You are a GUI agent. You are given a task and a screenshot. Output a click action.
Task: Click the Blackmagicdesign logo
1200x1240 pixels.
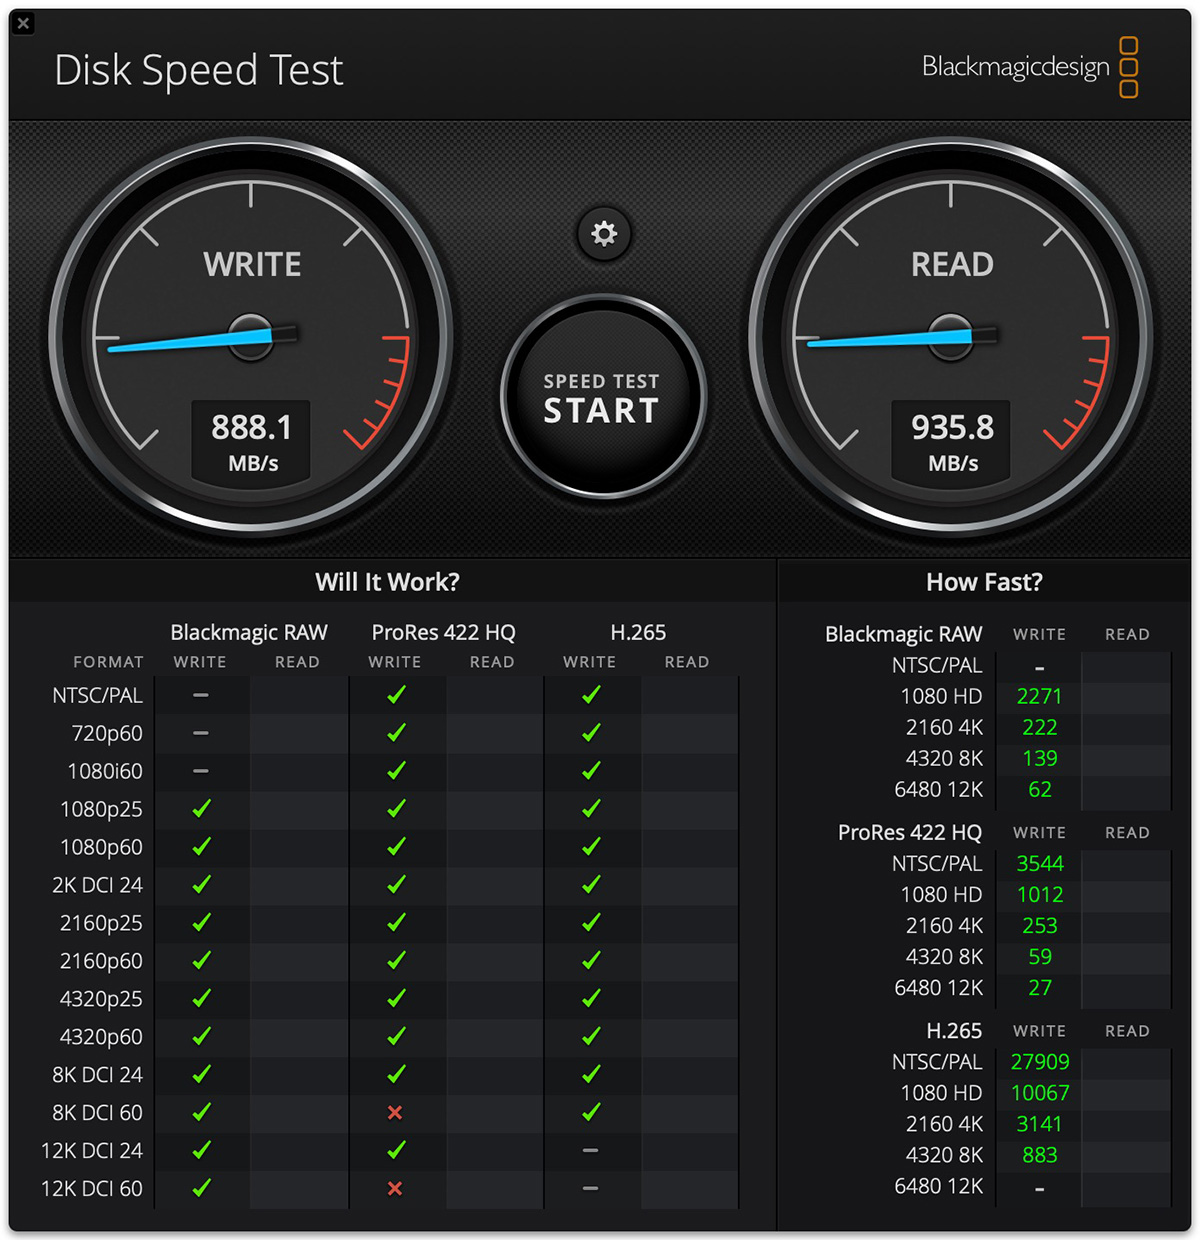[x=1030, y=67]
